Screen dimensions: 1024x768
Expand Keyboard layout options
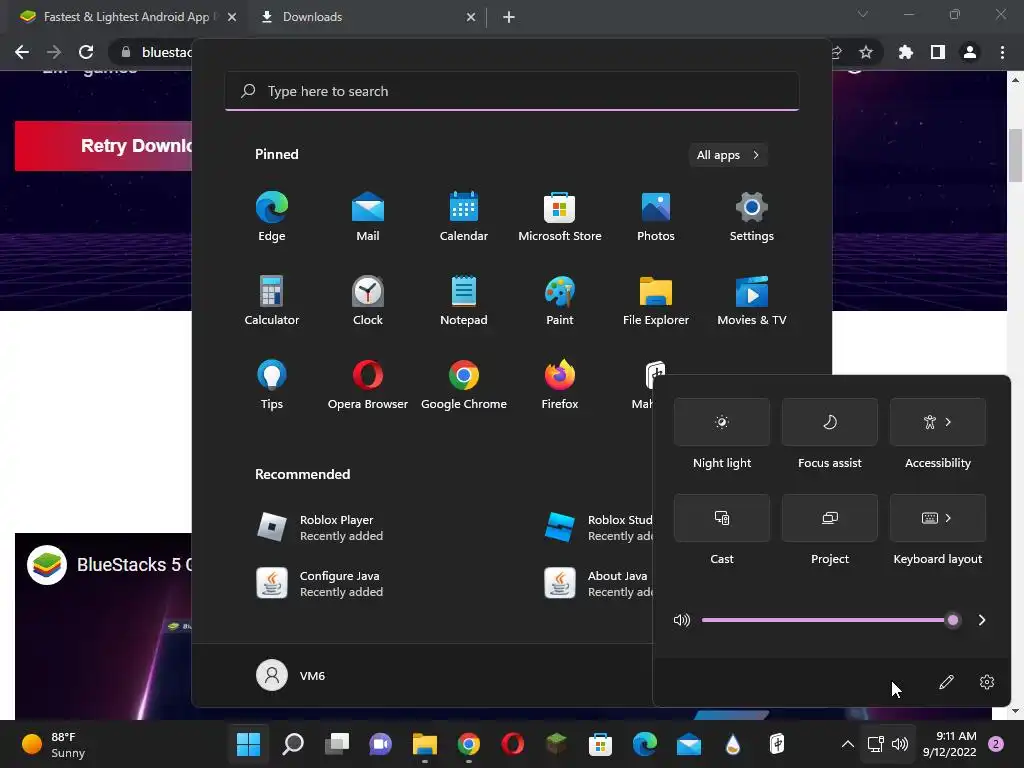(x=938, y=518)
